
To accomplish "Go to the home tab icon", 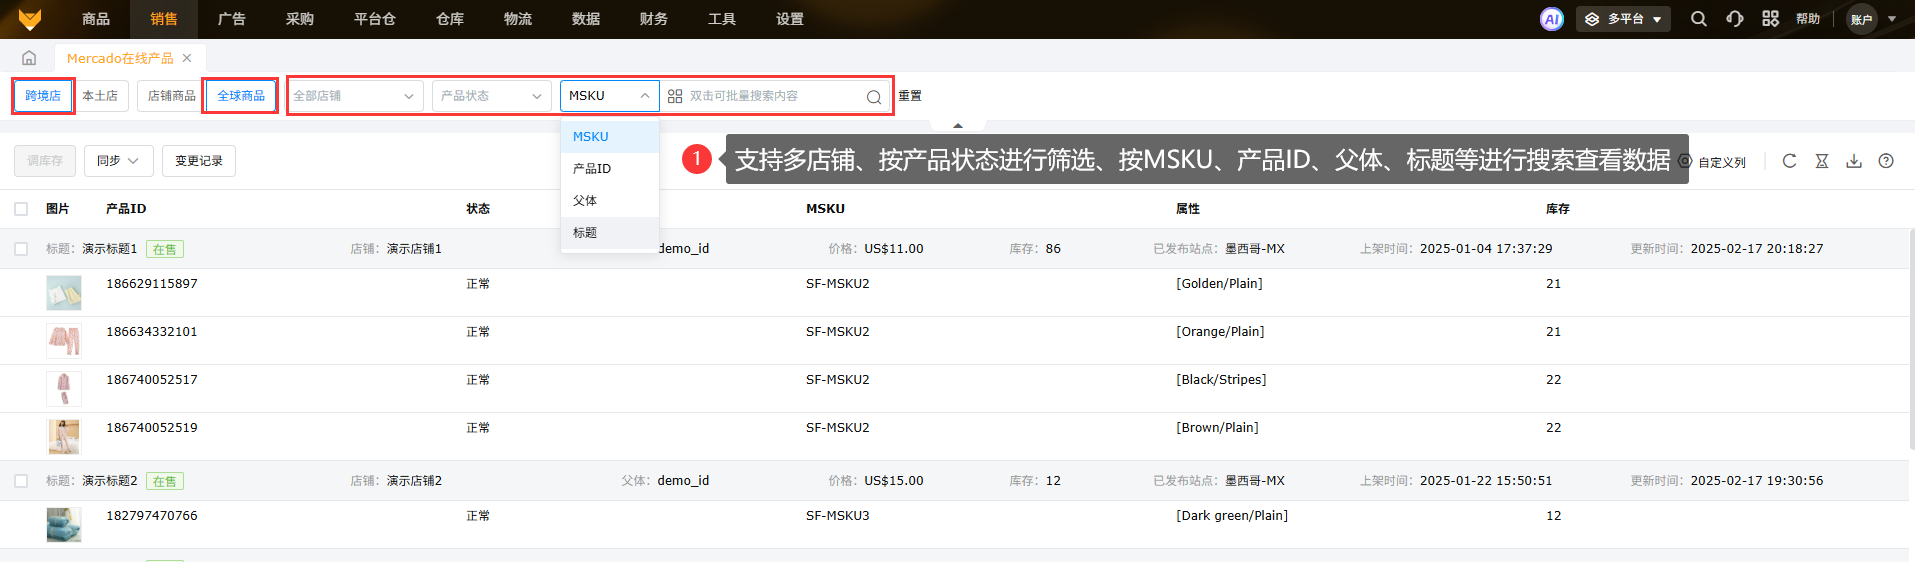I will point(29,58).
